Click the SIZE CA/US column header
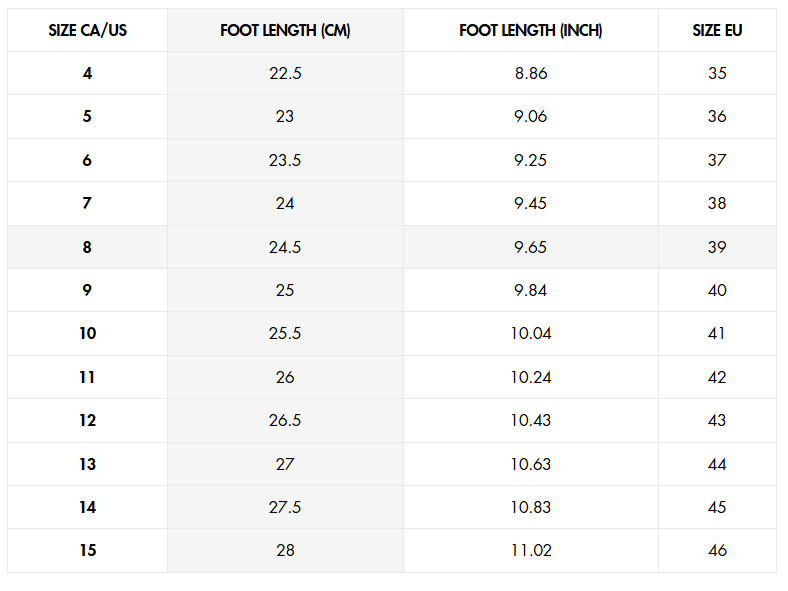 pos(87,30)
